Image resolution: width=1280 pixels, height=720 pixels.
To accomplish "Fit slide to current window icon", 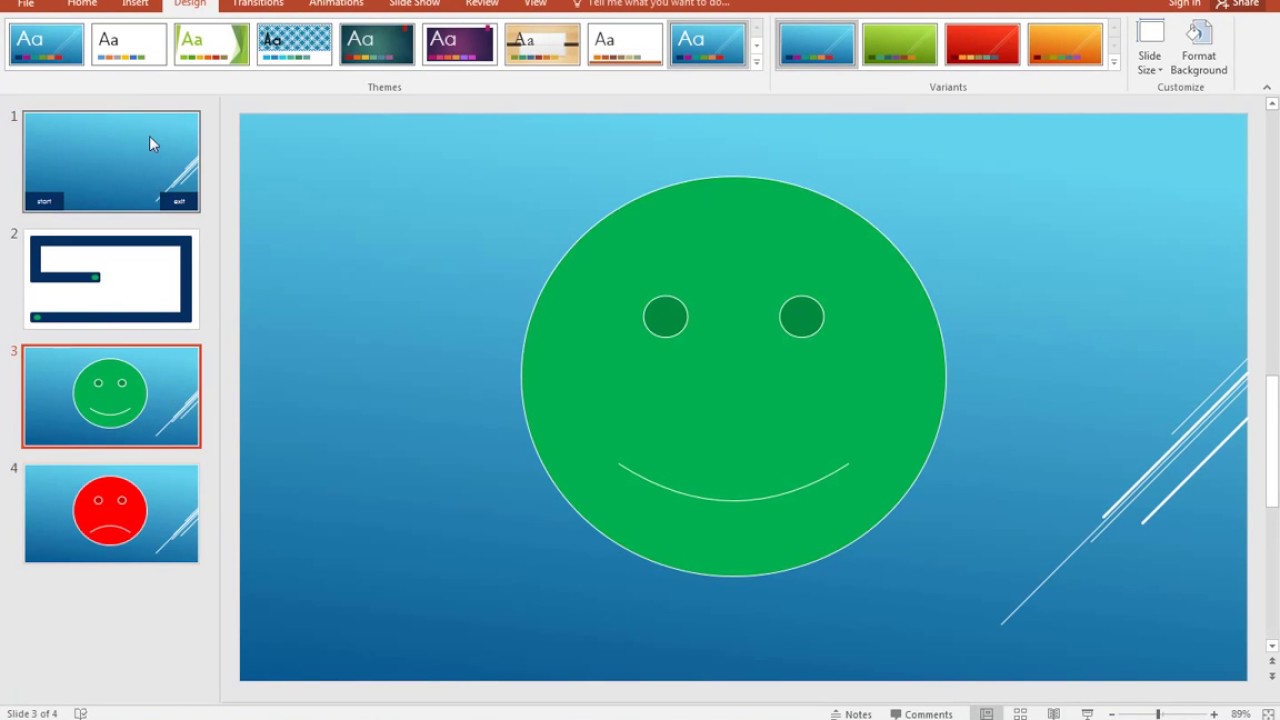I will tap(1268, 714).
